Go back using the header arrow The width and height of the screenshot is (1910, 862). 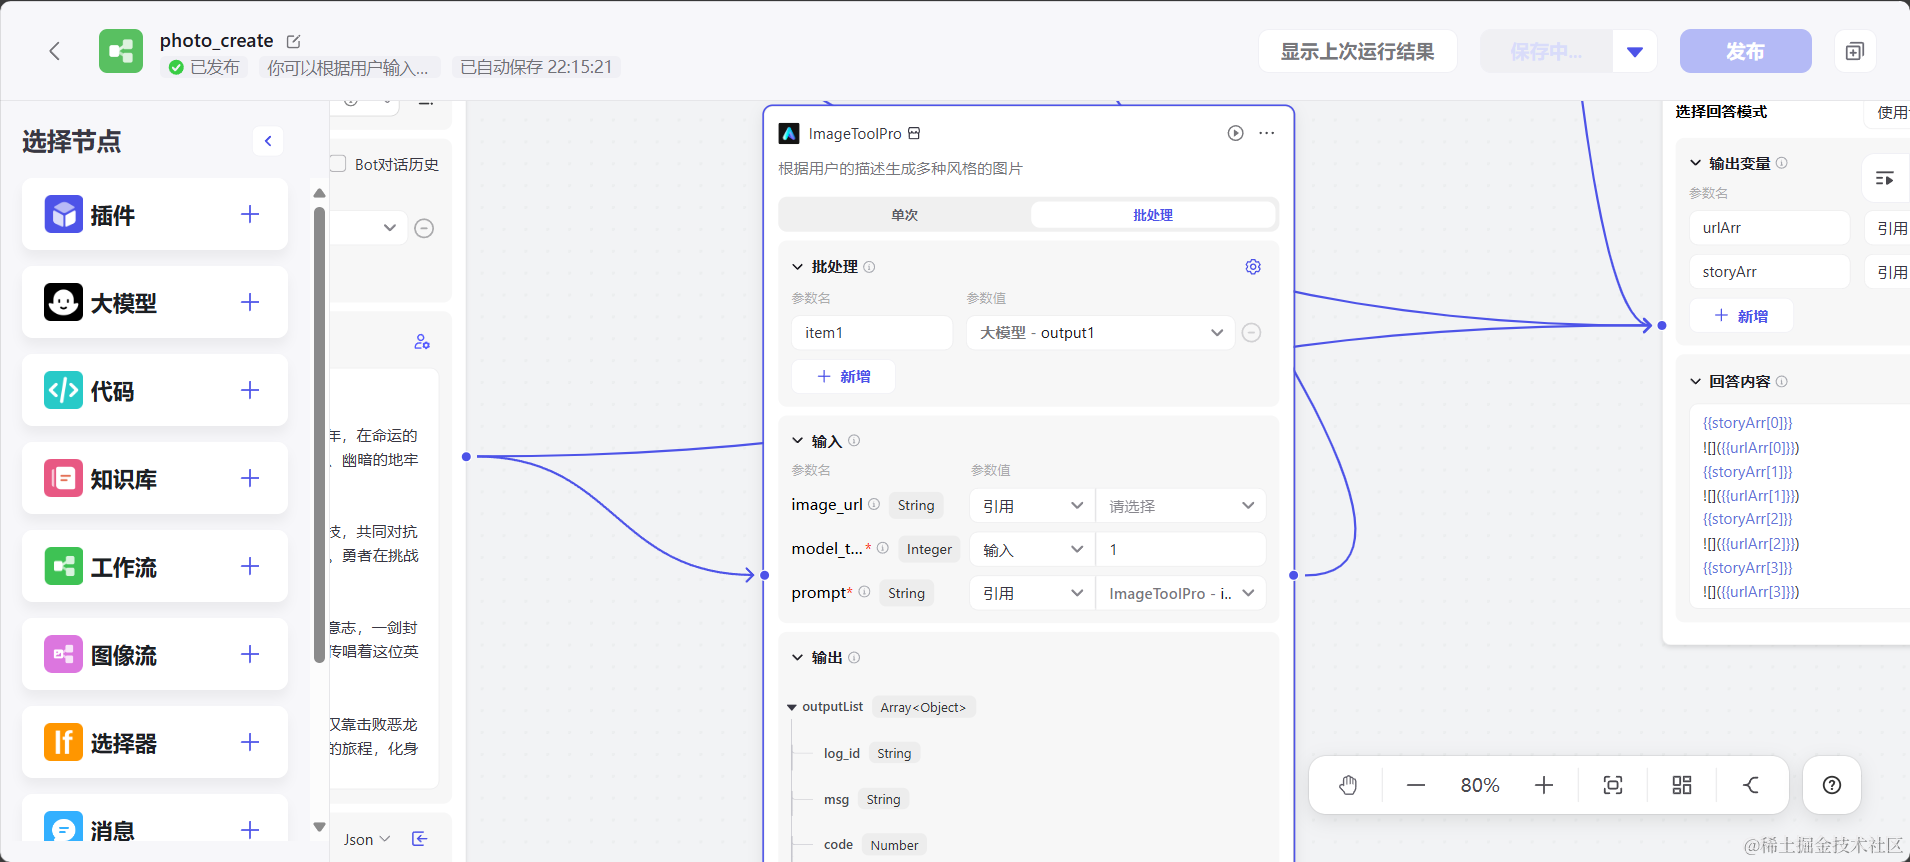point(55,51)
